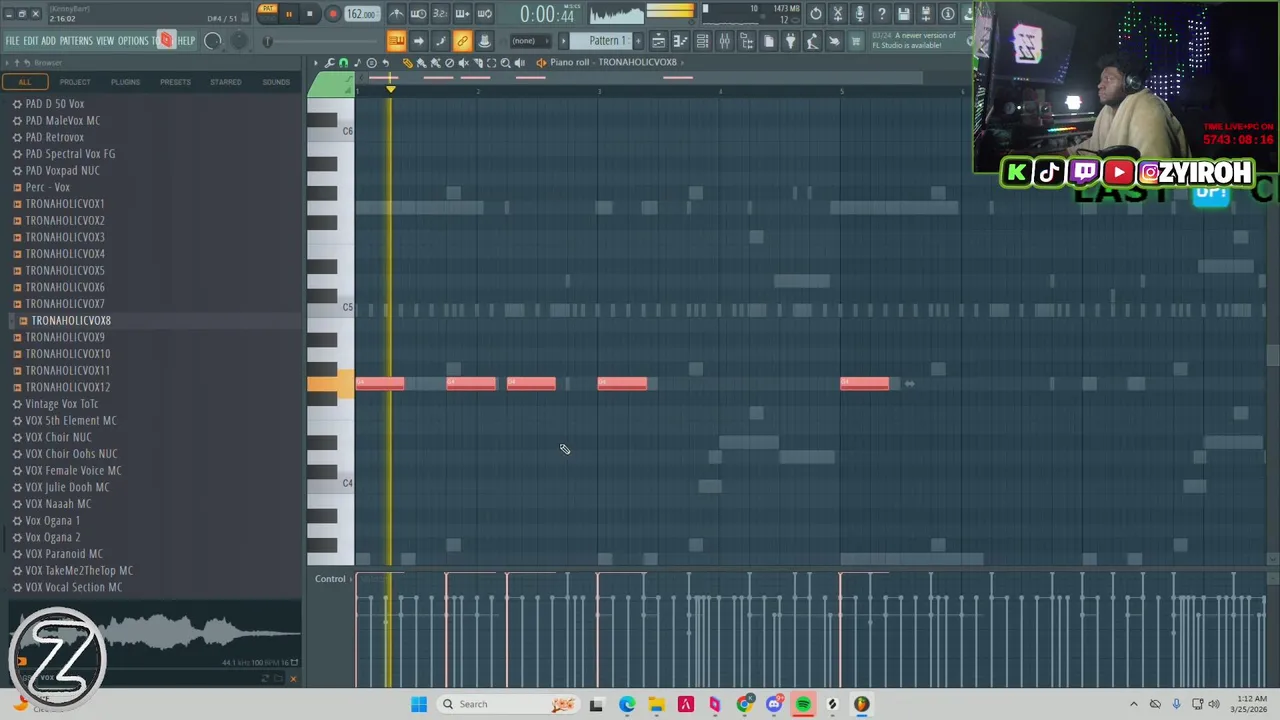This screenshot has height=720, width=1280.
Task: Switch to the STARRED browser tab
Action: tap(225, 82)
